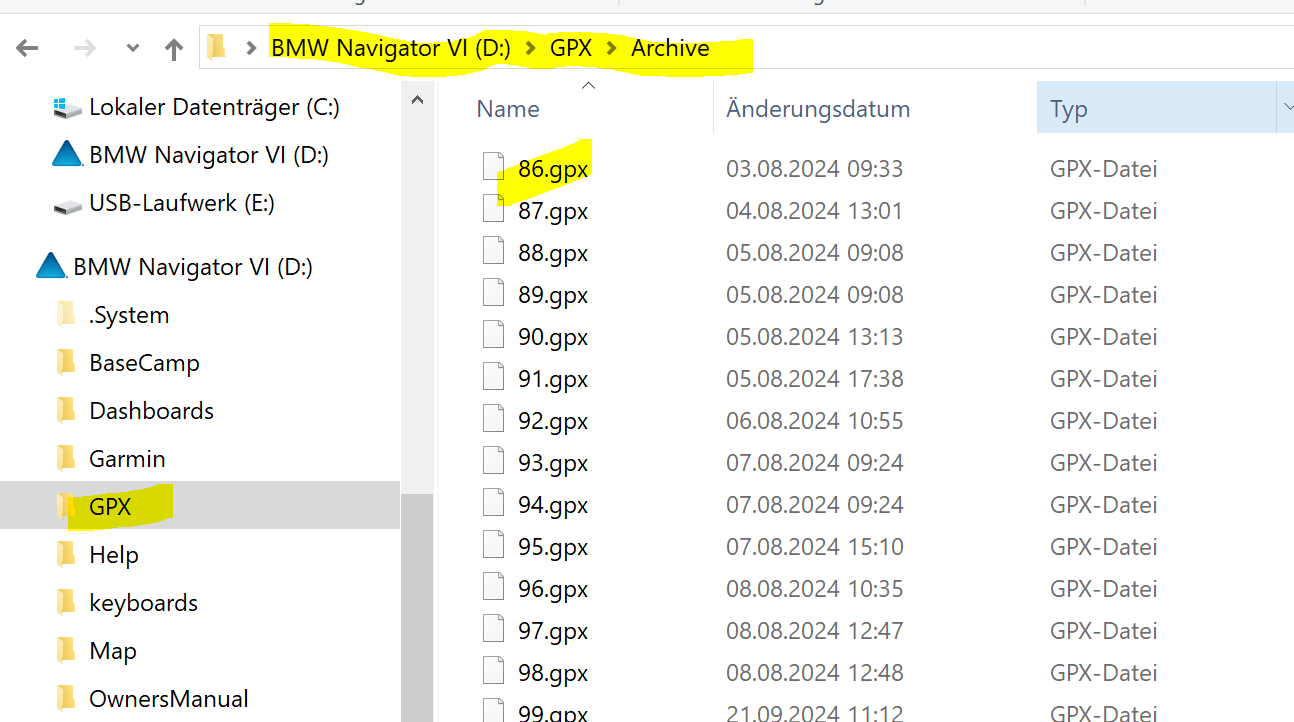The width and height of the screenshot is (1294, 722).
Task: Select the 86.gpx file icon
Action: point(493,168)
